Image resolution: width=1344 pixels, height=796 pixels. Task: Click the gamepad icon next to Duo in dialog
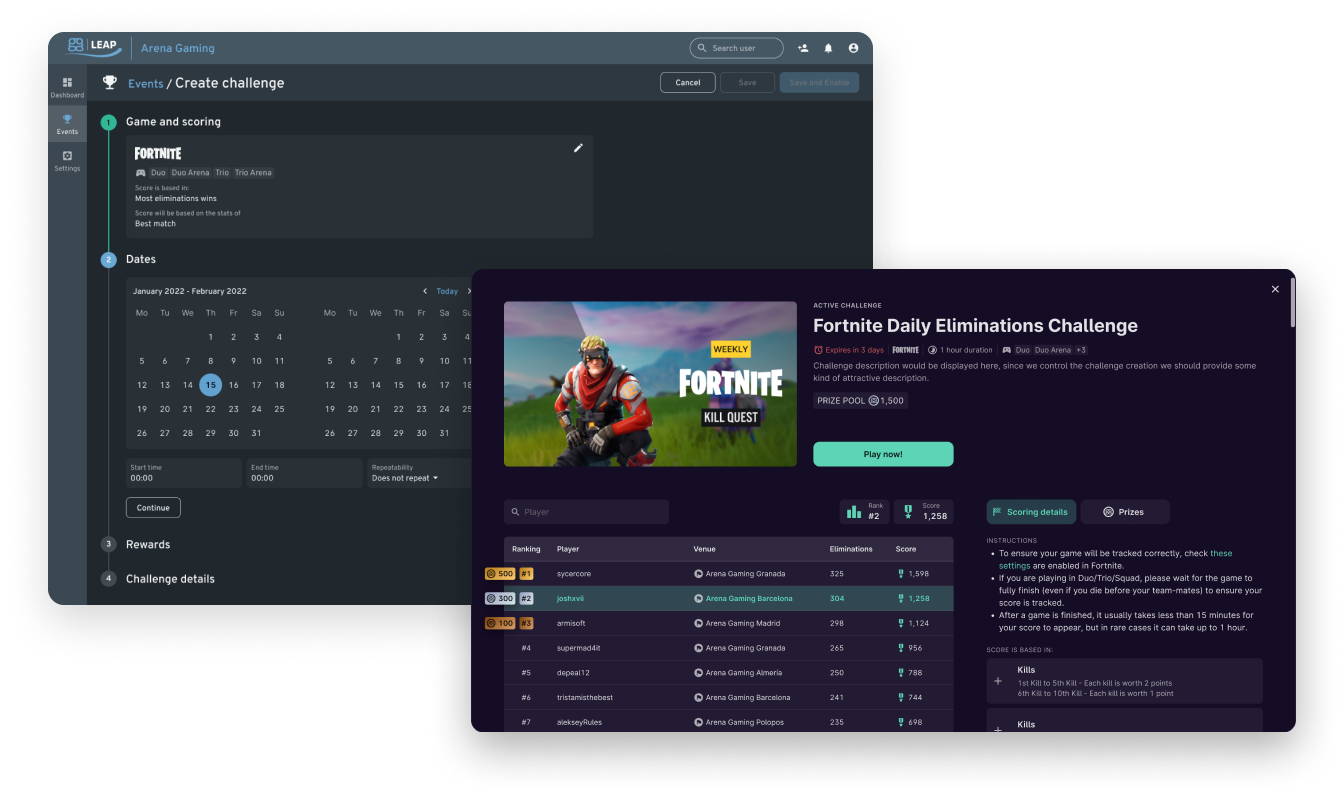1006,350
